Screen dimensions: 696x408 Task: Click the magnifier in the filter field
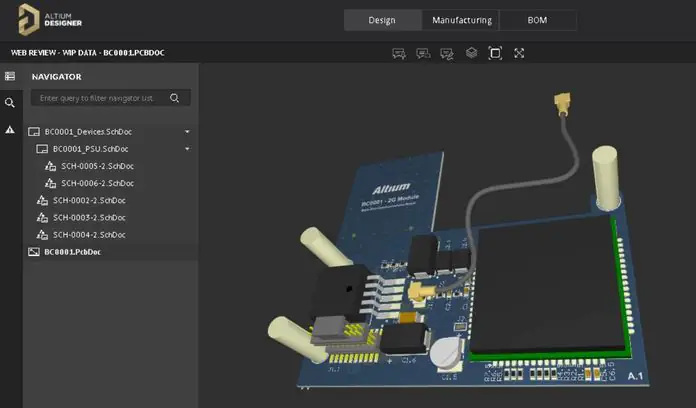[x=174, y=98]
